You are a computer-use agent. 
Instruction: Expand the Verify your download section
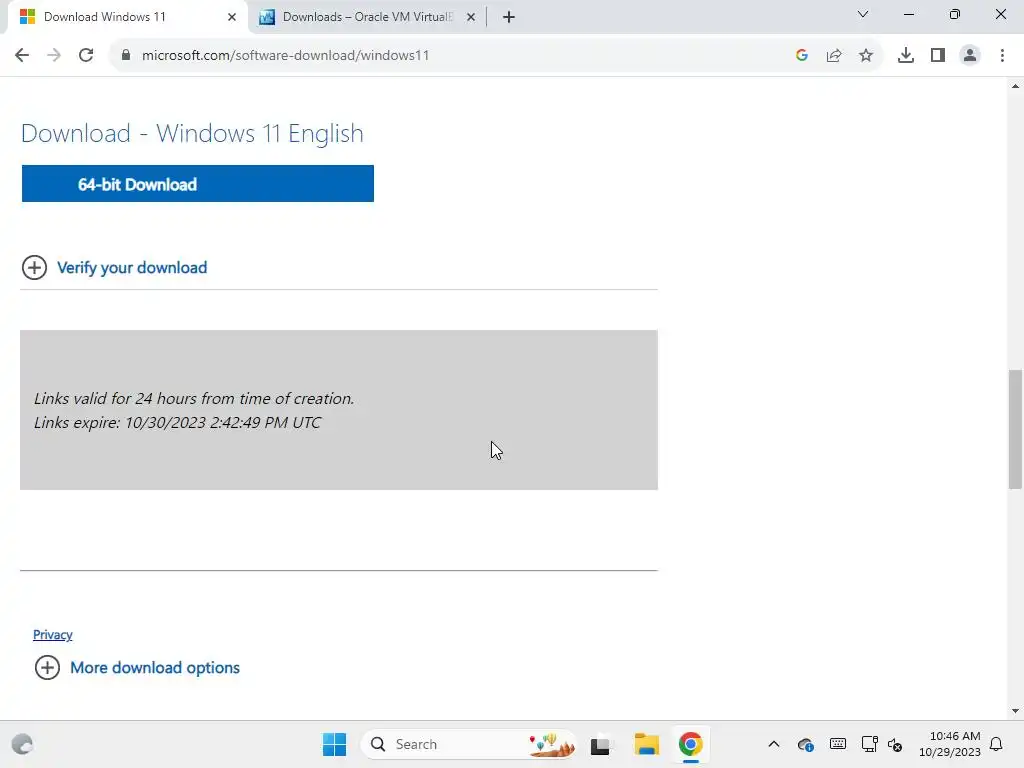pos(115,268)
